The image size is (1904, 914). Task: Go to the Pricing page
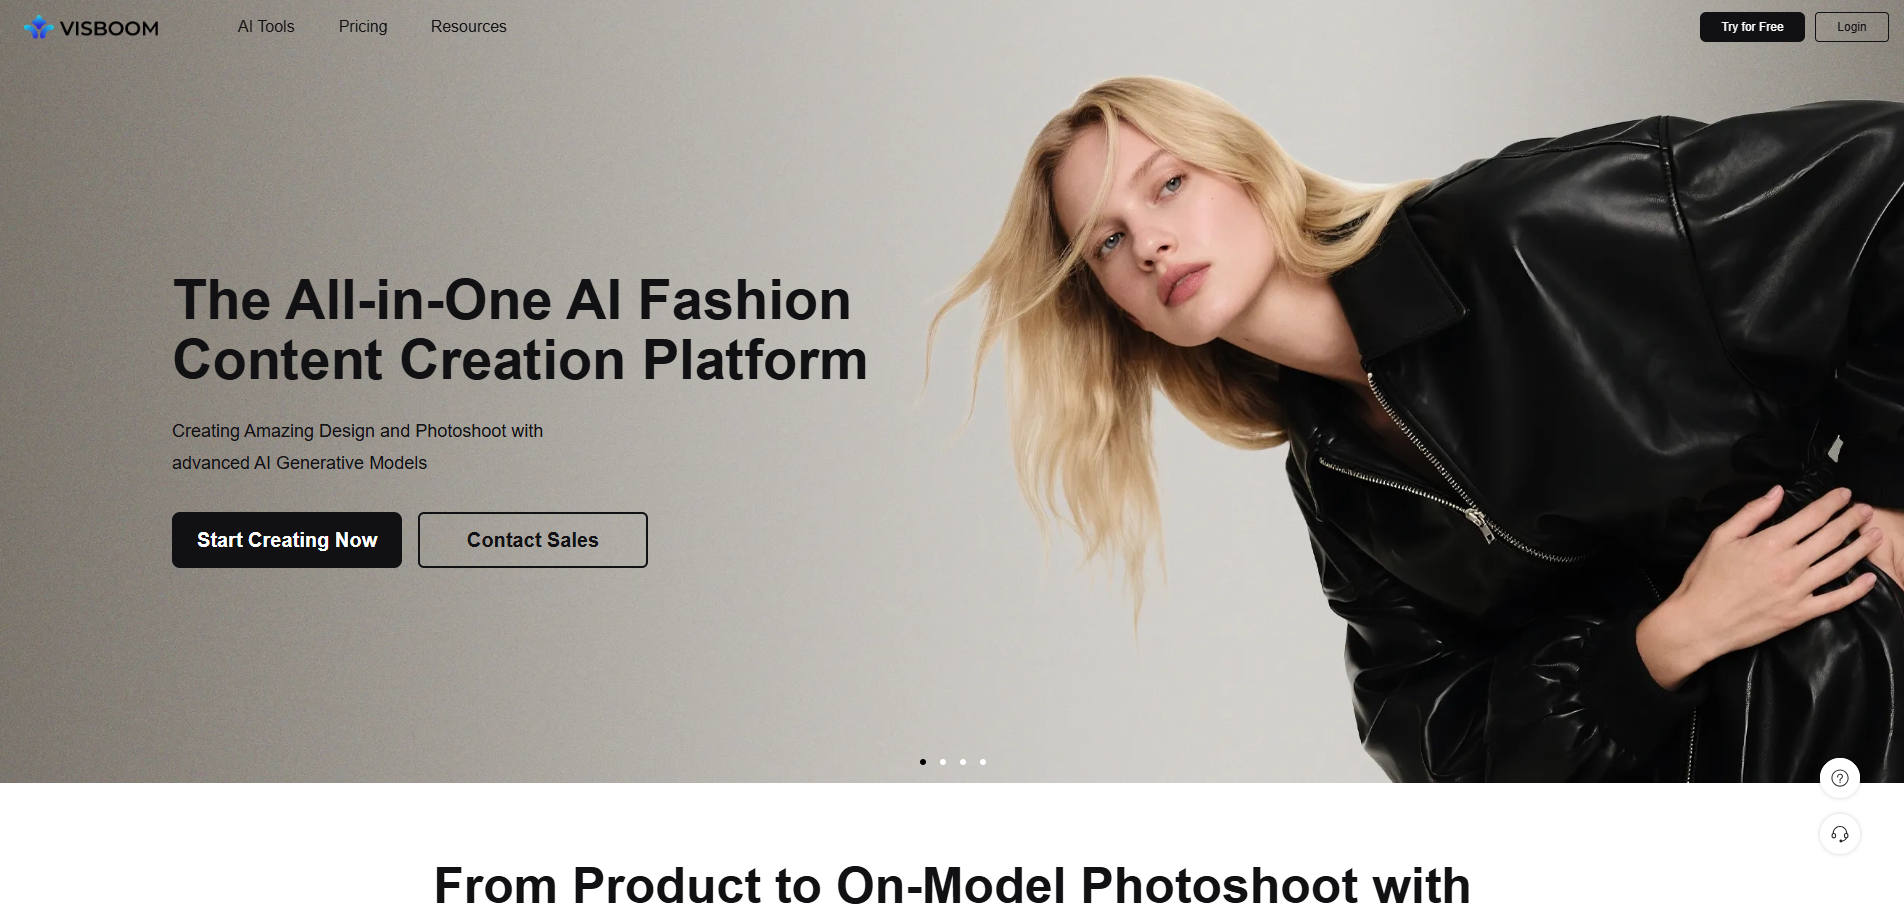point(363,27)
